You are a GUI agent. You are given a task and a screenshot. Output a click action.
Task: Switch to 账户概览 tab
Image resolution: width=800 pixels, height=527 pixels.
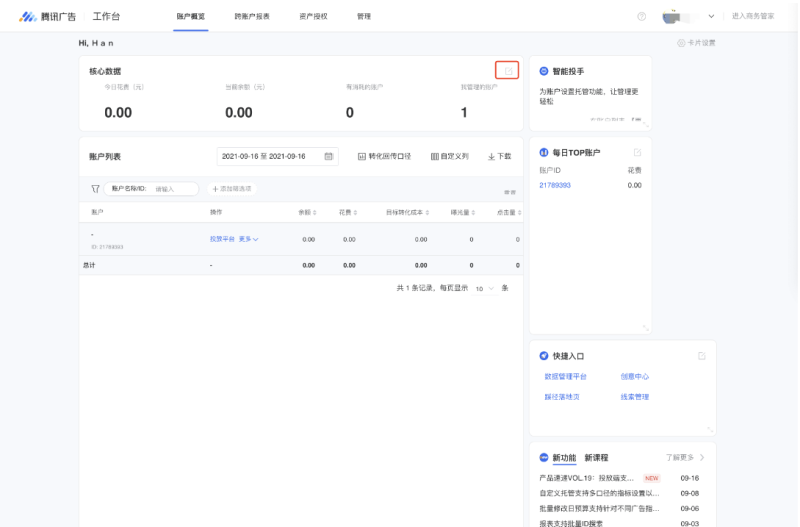[x=190, y=16]
